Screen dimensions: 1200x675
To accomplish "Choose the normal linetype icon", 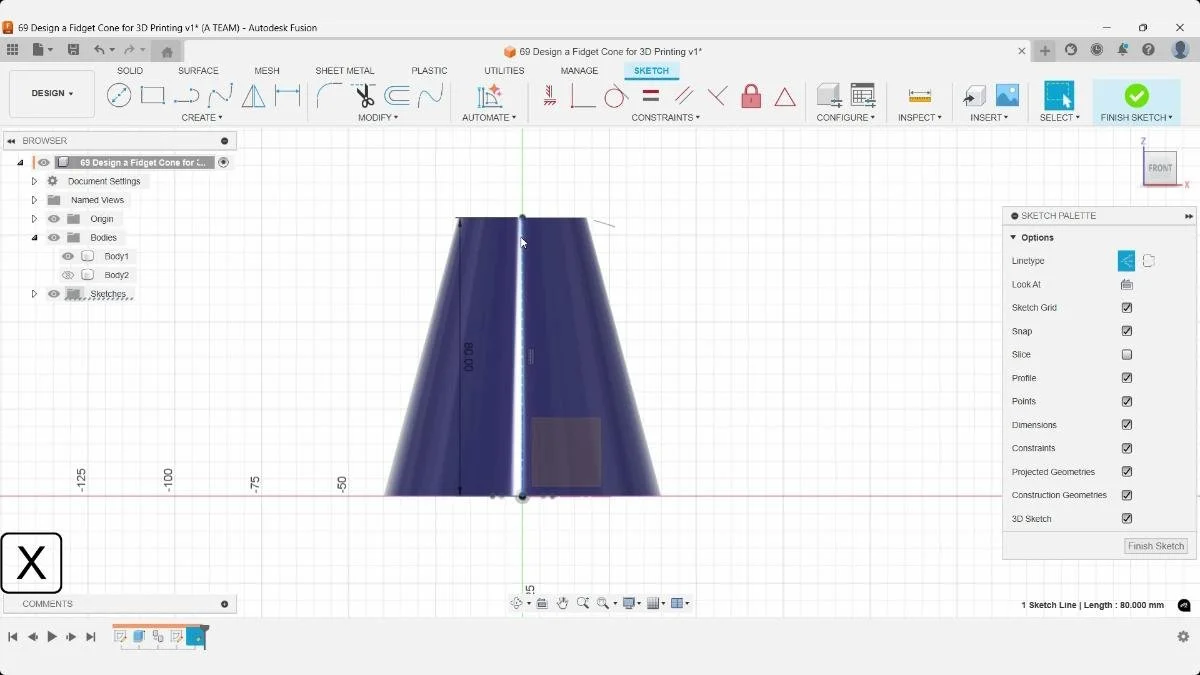I will coord(1126,261).
